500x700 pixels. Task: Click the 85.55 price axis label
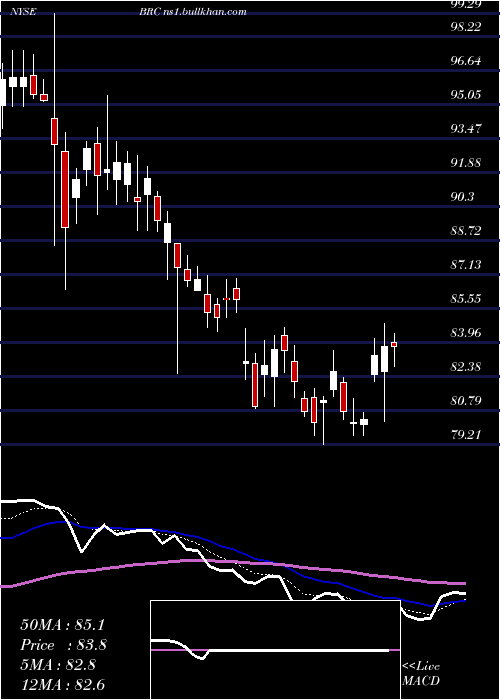tap(464, 299)
